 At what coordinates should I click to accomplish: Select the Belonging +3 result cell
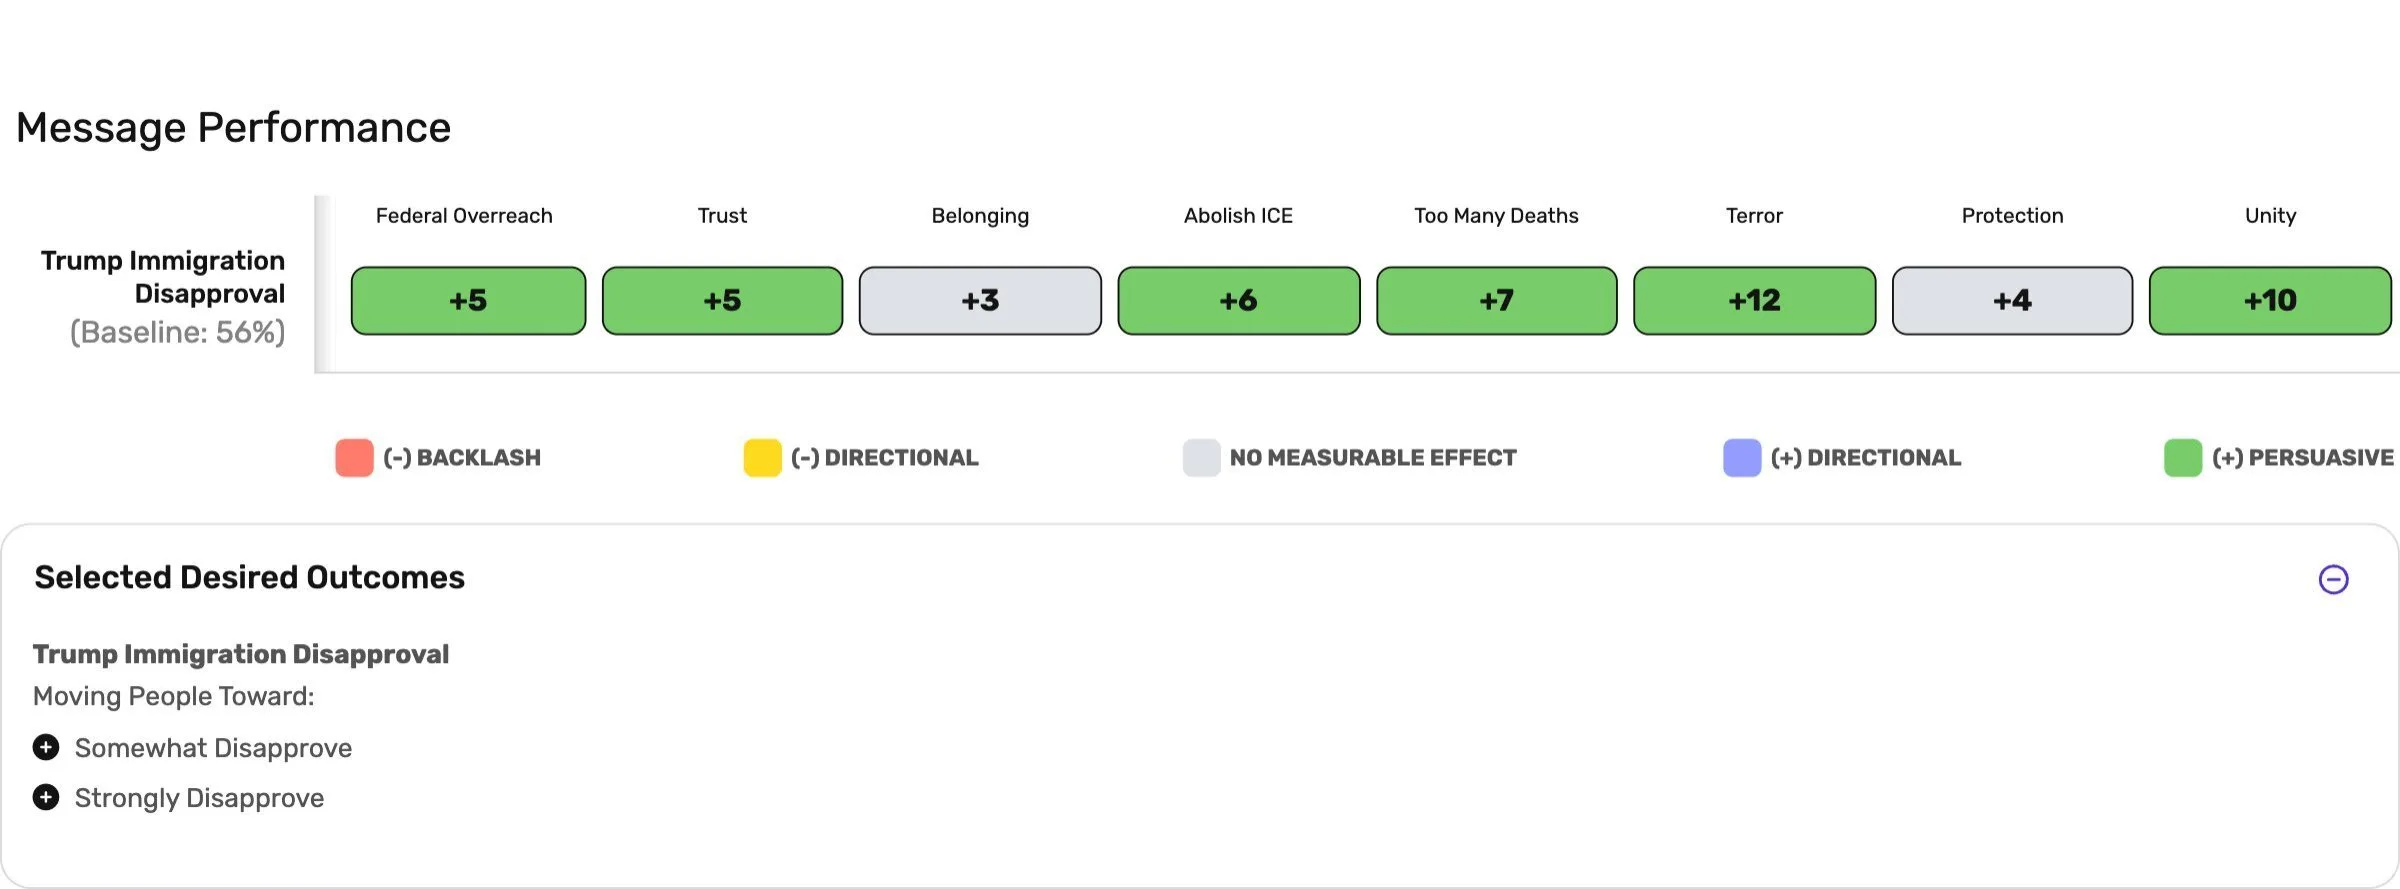click(980, 300)
